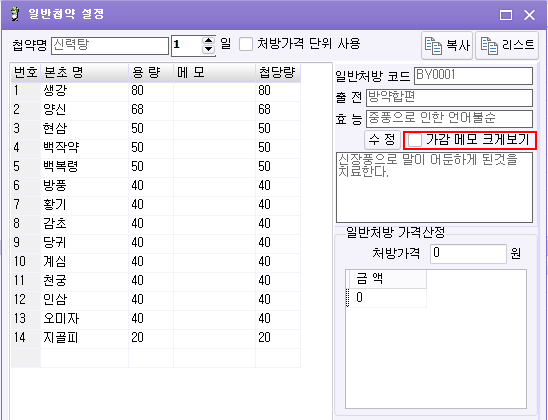Image resolution: width=548 pixels, height=420 pixels.
Task: Click the 첩당량 column header
Action: click(278, 73)
